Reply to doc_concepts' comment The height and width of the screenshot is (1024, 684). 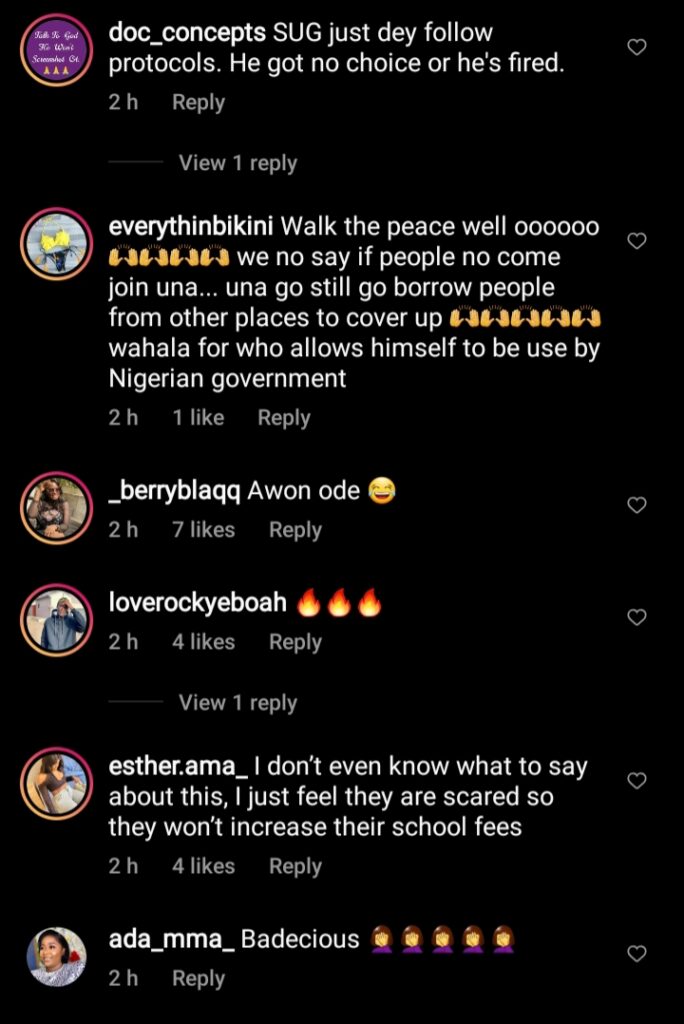pyautogui.click(x=198, y=102)
